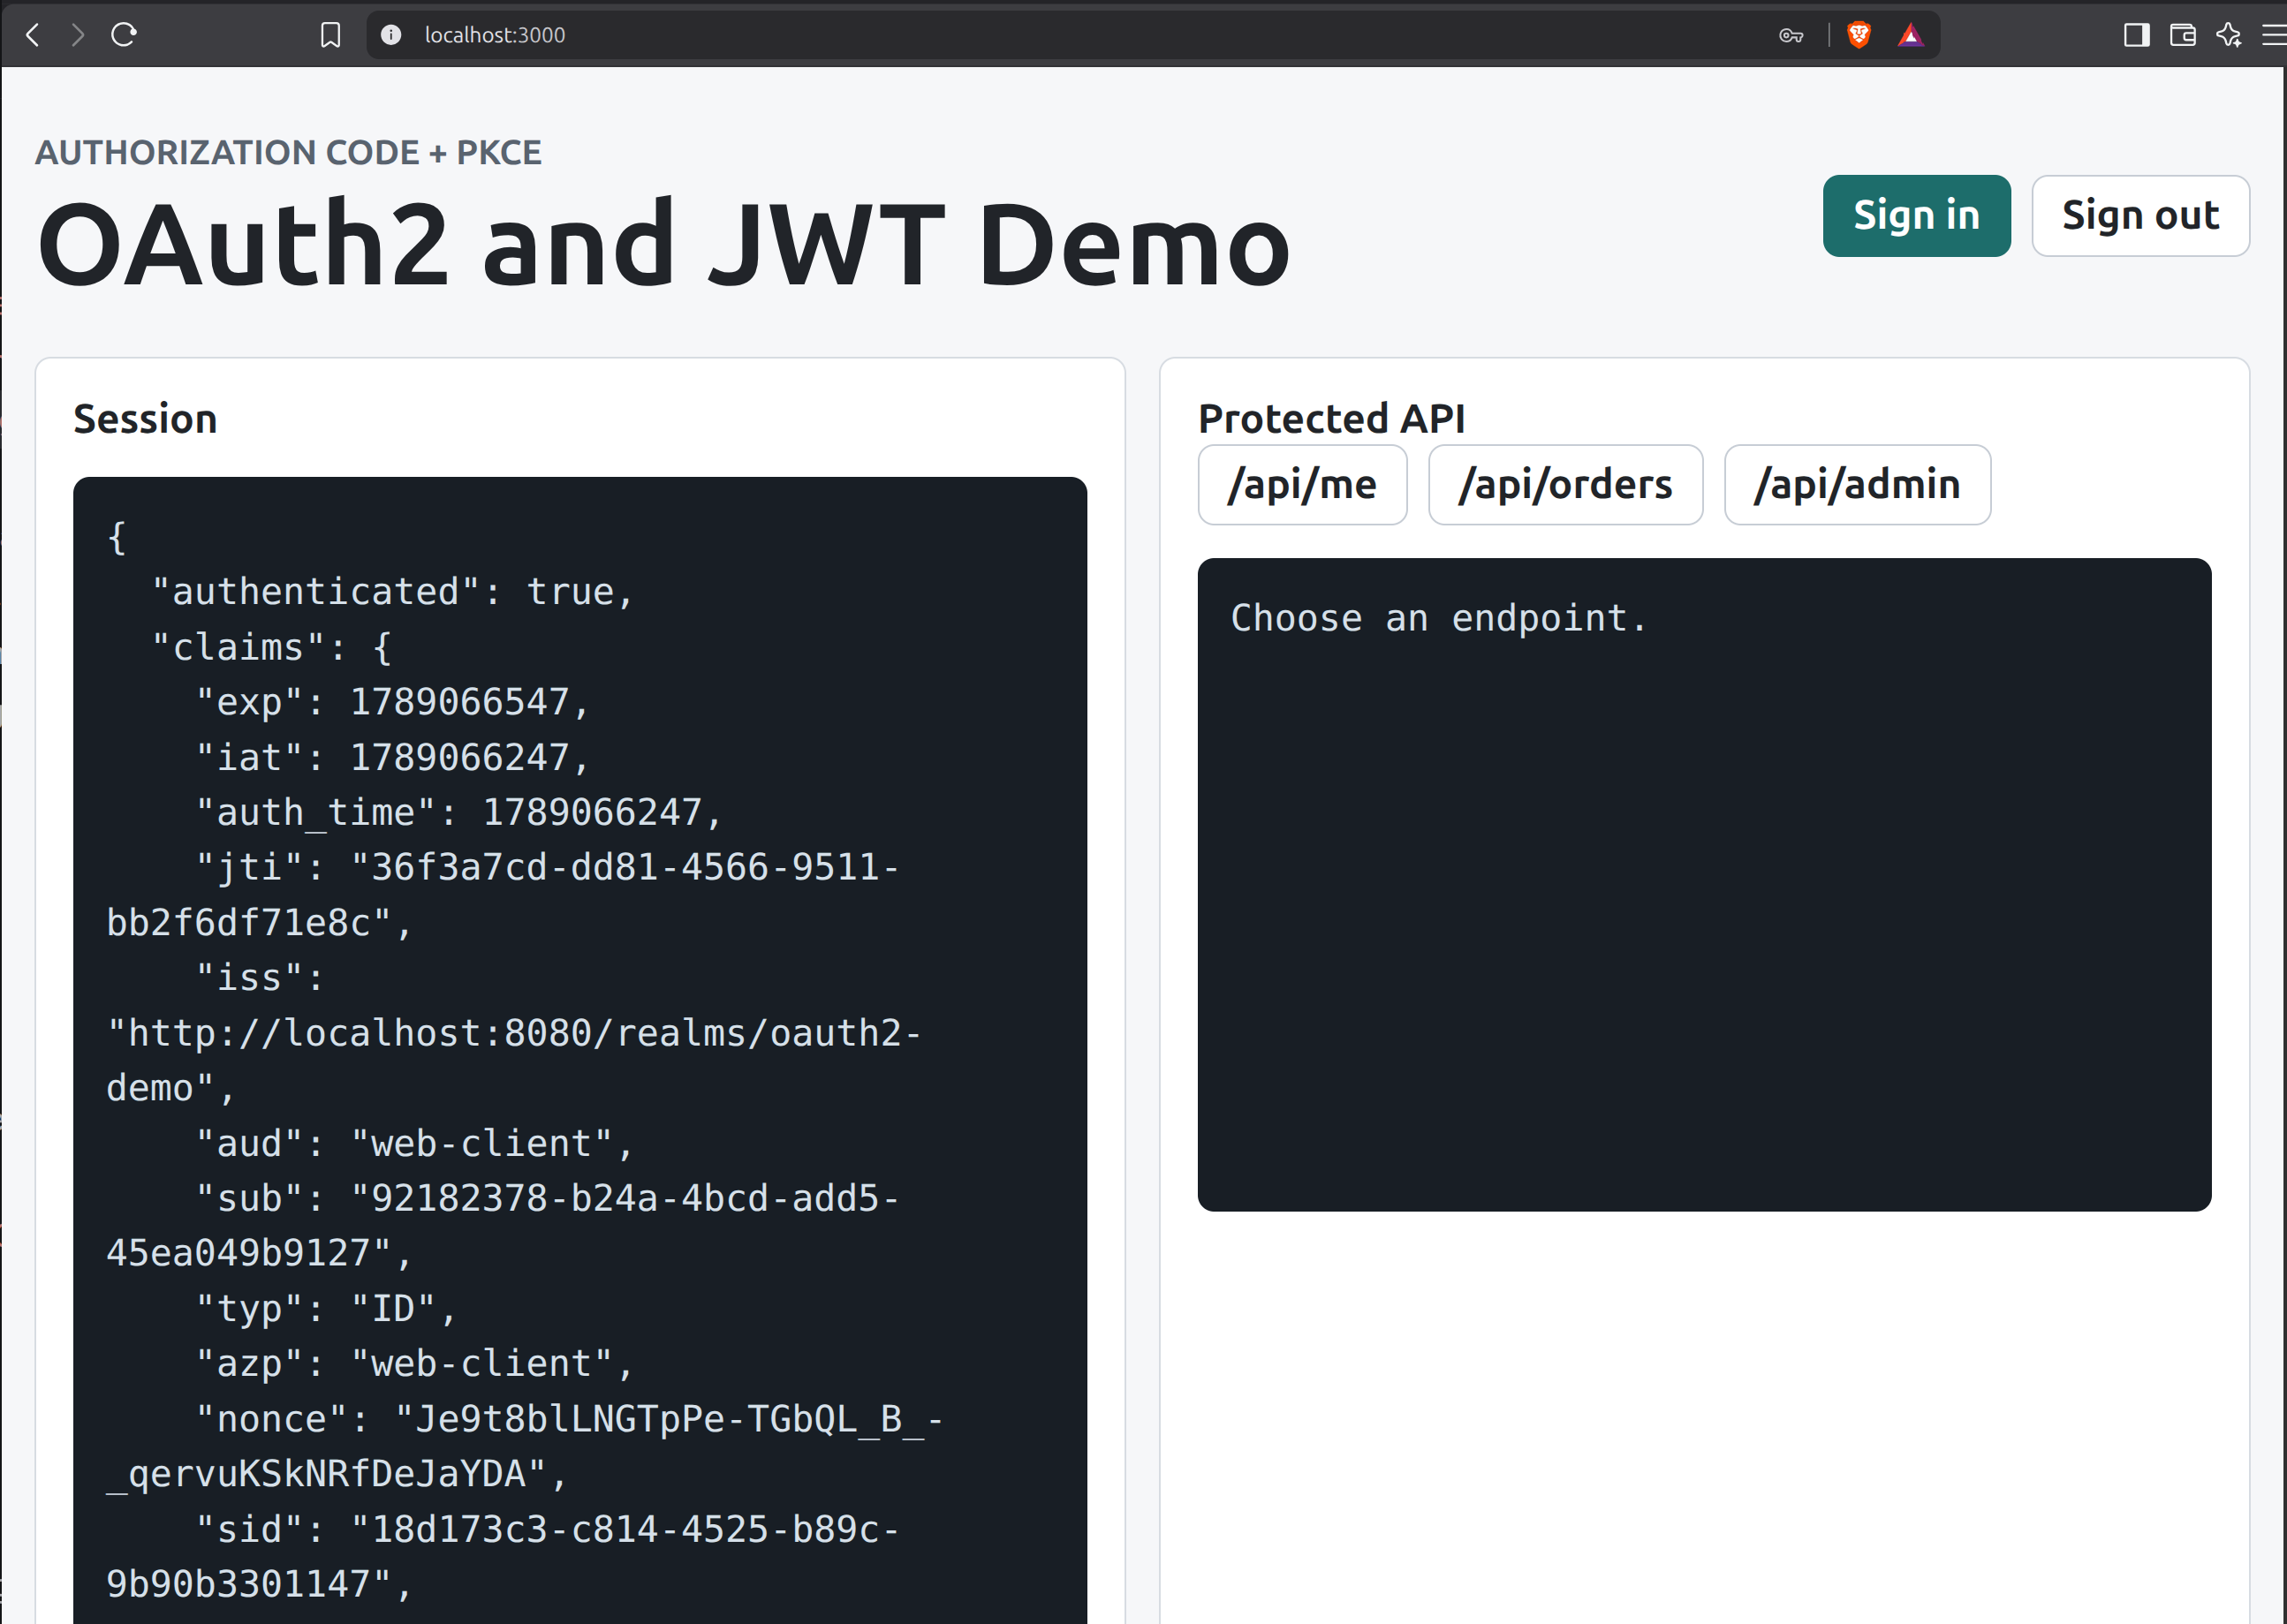The height and width of the screenshot is (1624, 2287).
Task: Click the Sign out button
Action: coord(2140,216)
